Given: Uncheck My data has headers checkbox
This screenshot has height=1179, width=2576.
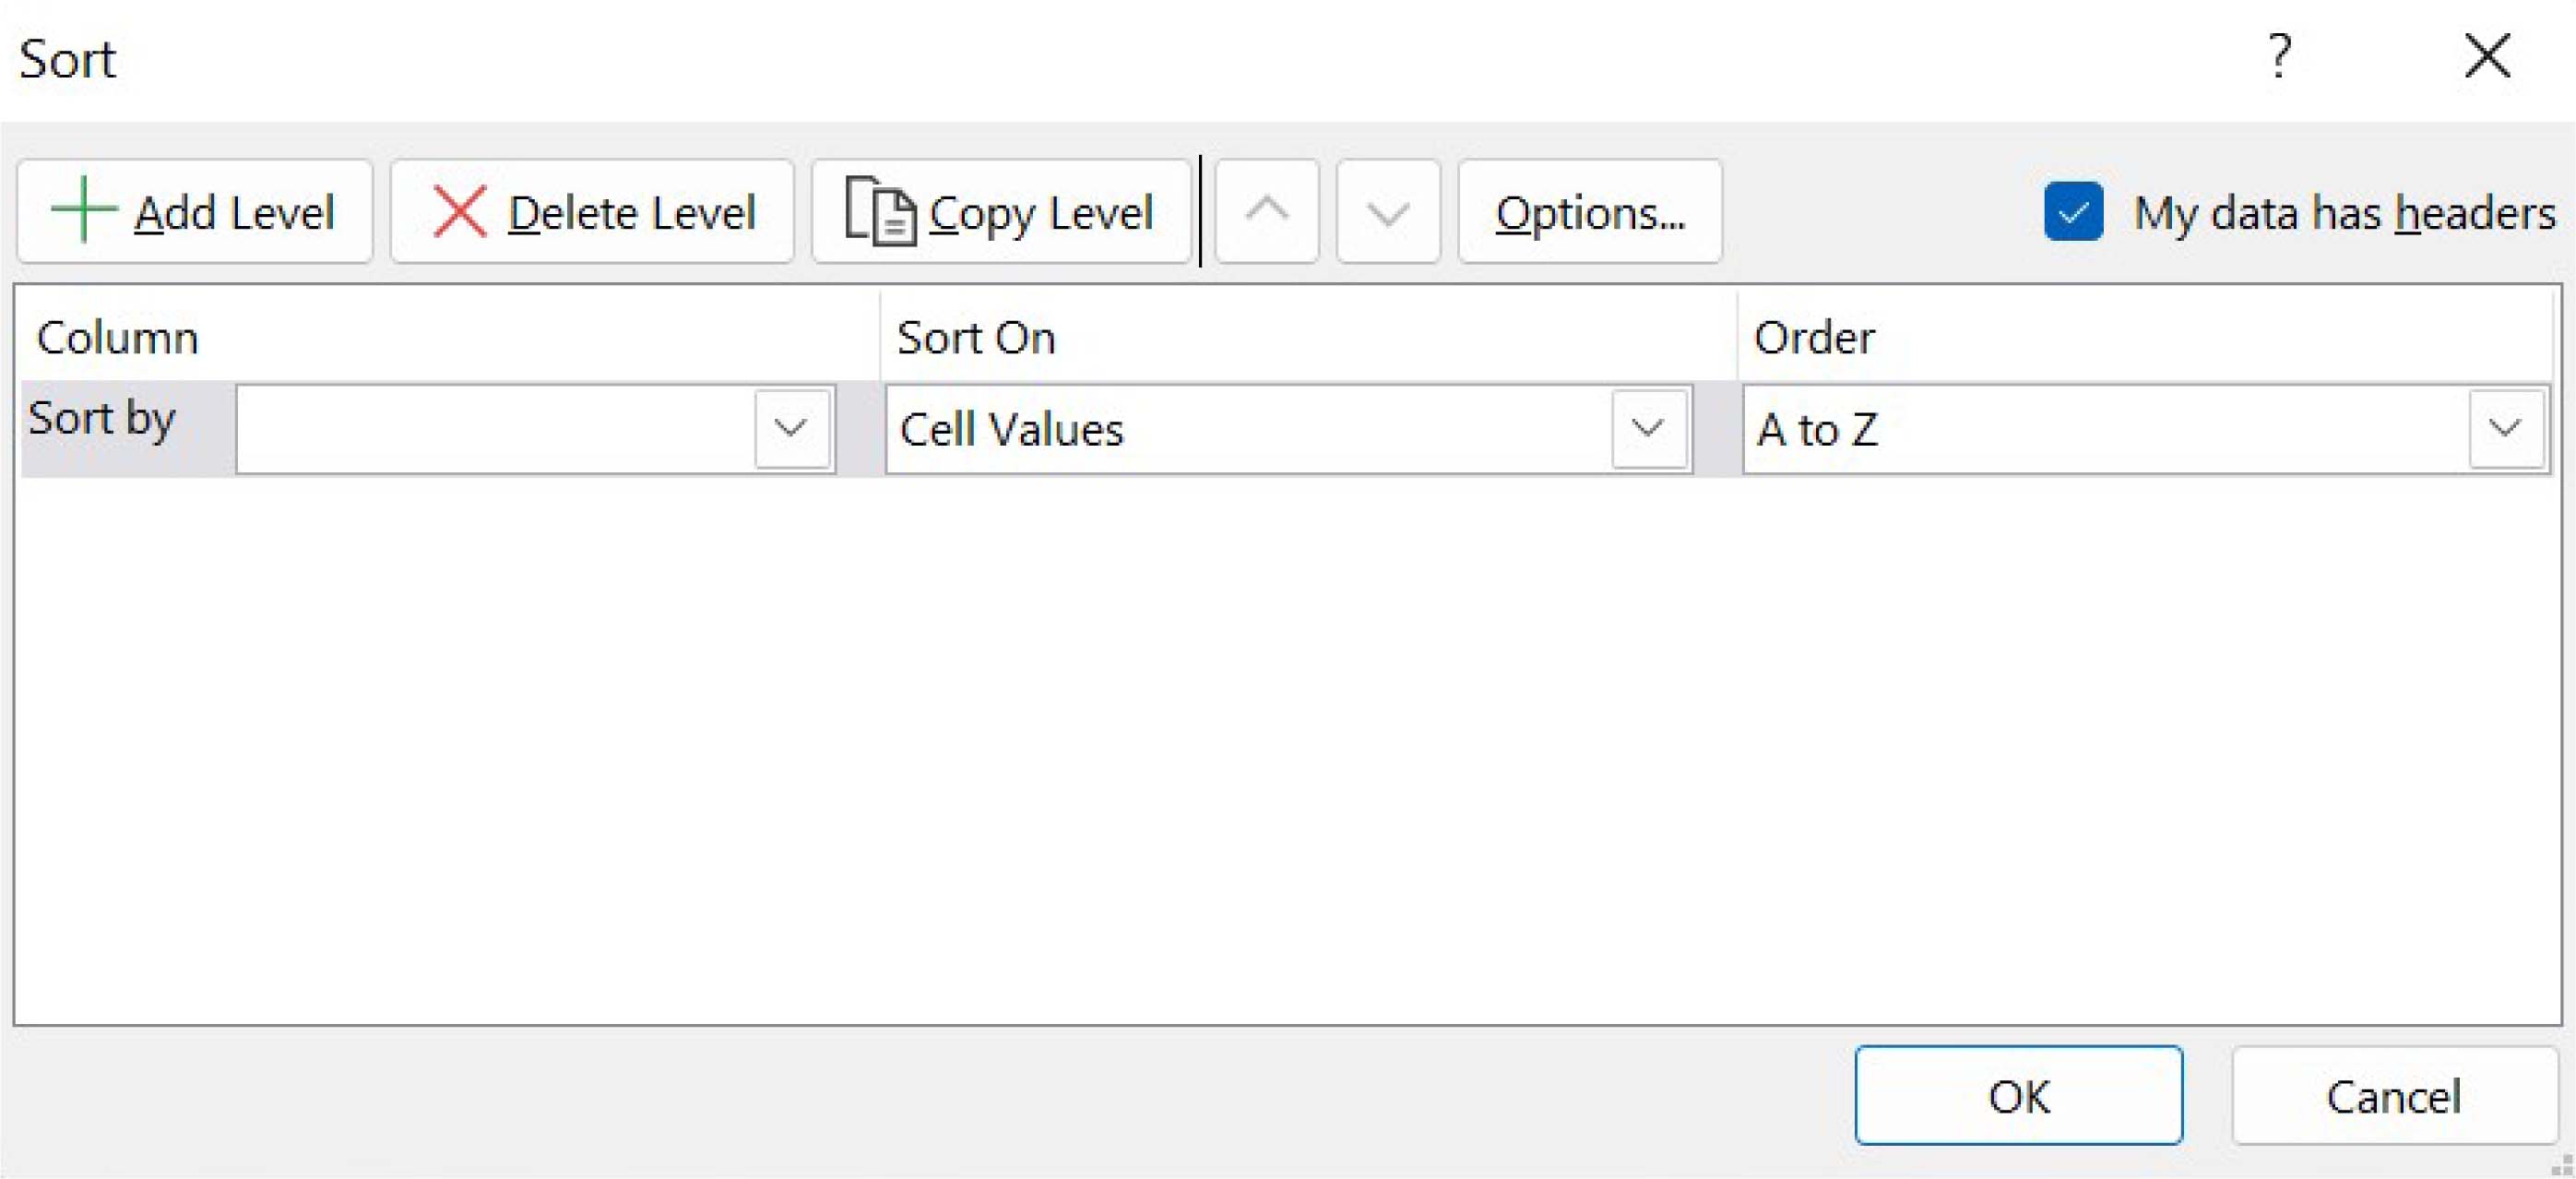Looking at the screenshot, I should (x=2073, y=212).
